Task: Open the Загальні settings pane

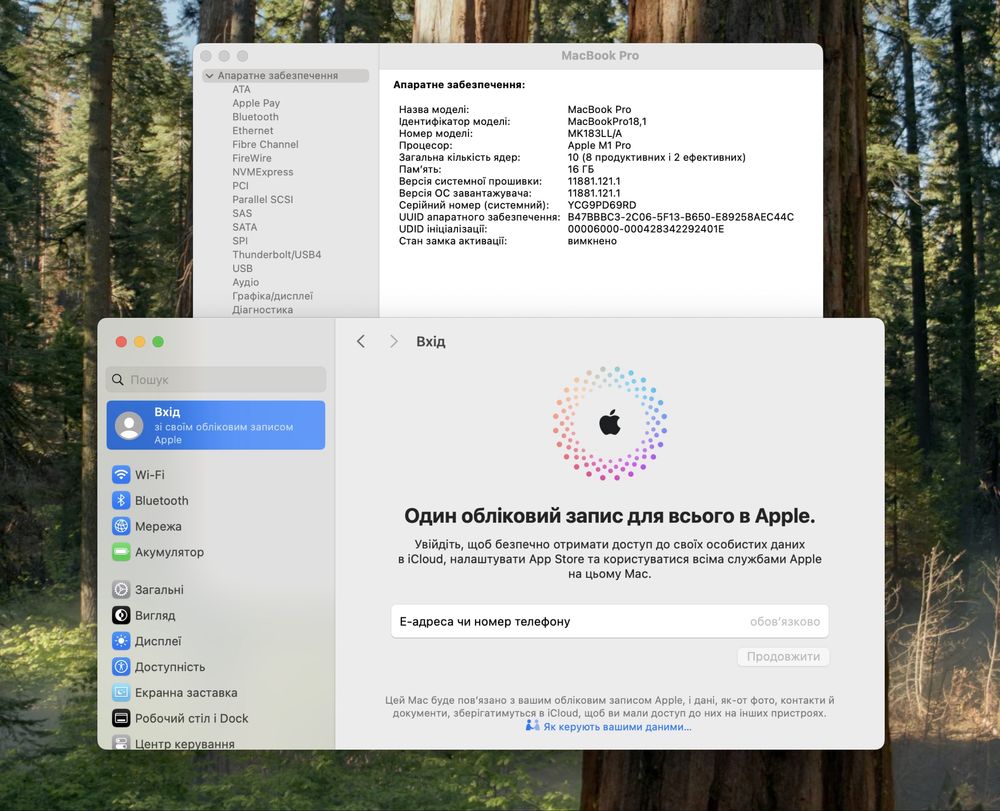Action: (216, 590)
